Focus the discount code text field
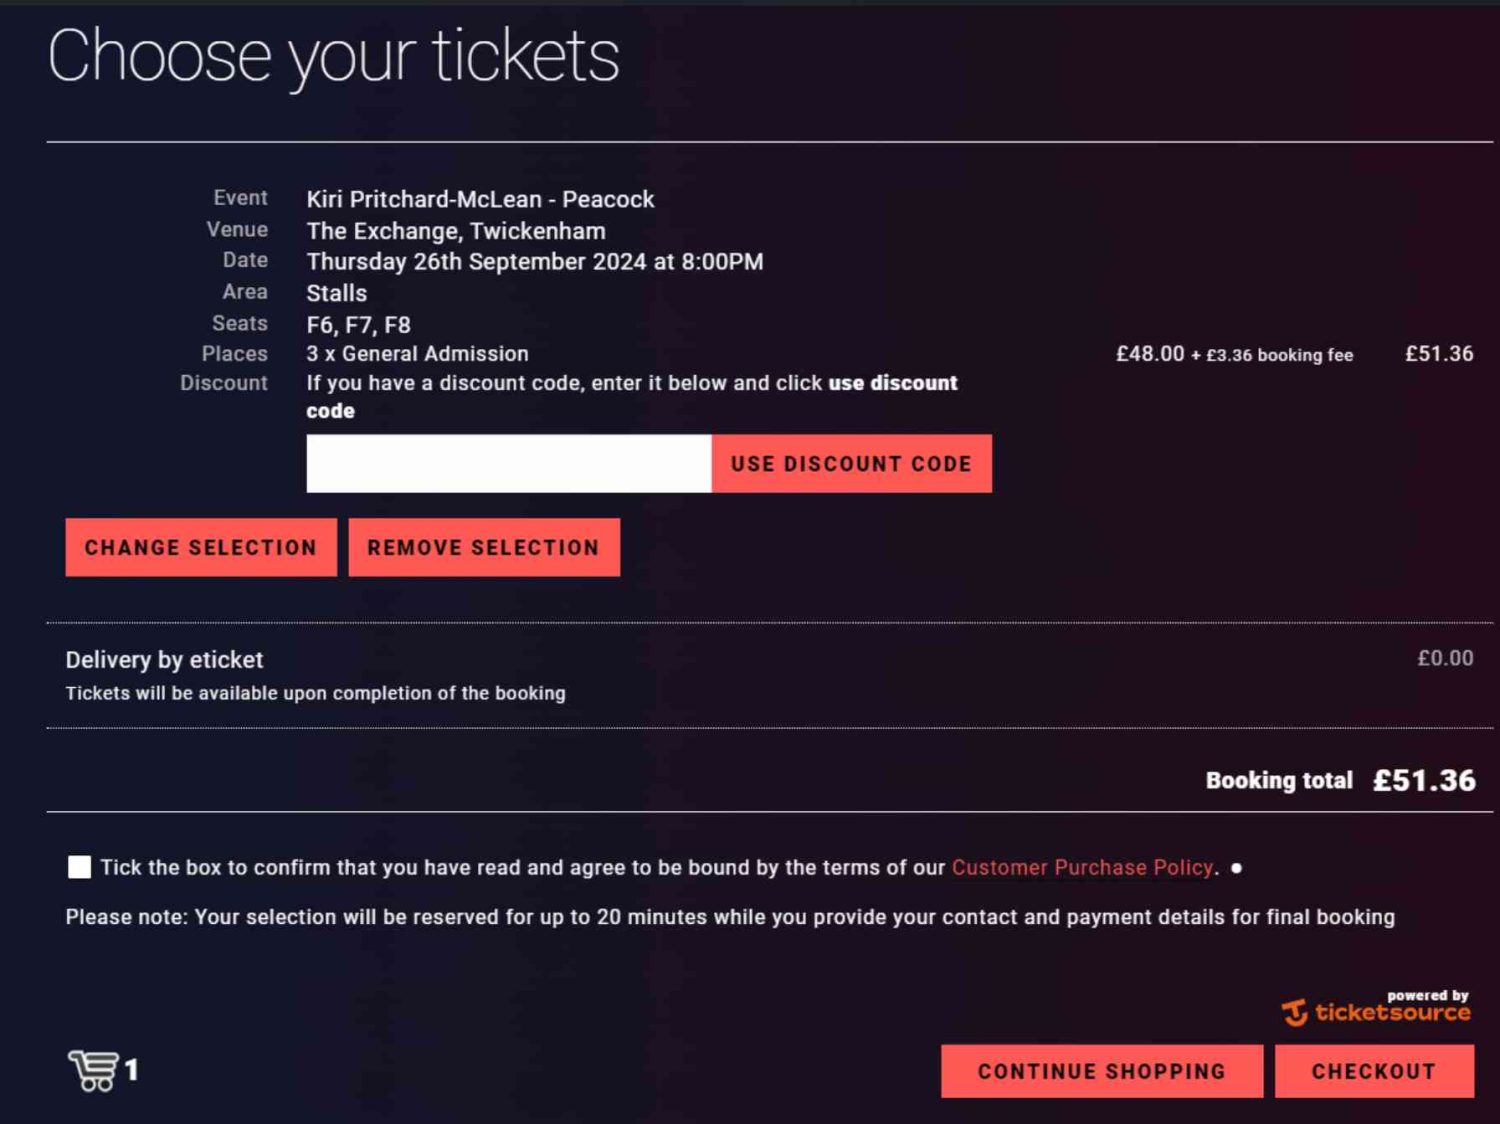The width and height of the screenshot is (1500, 1124). [x=509, y=463]
